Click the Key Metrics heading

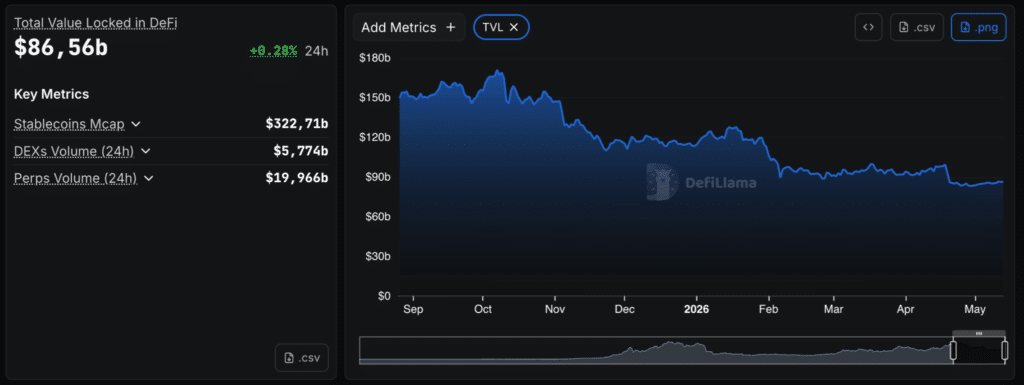(x=51, y=94)
